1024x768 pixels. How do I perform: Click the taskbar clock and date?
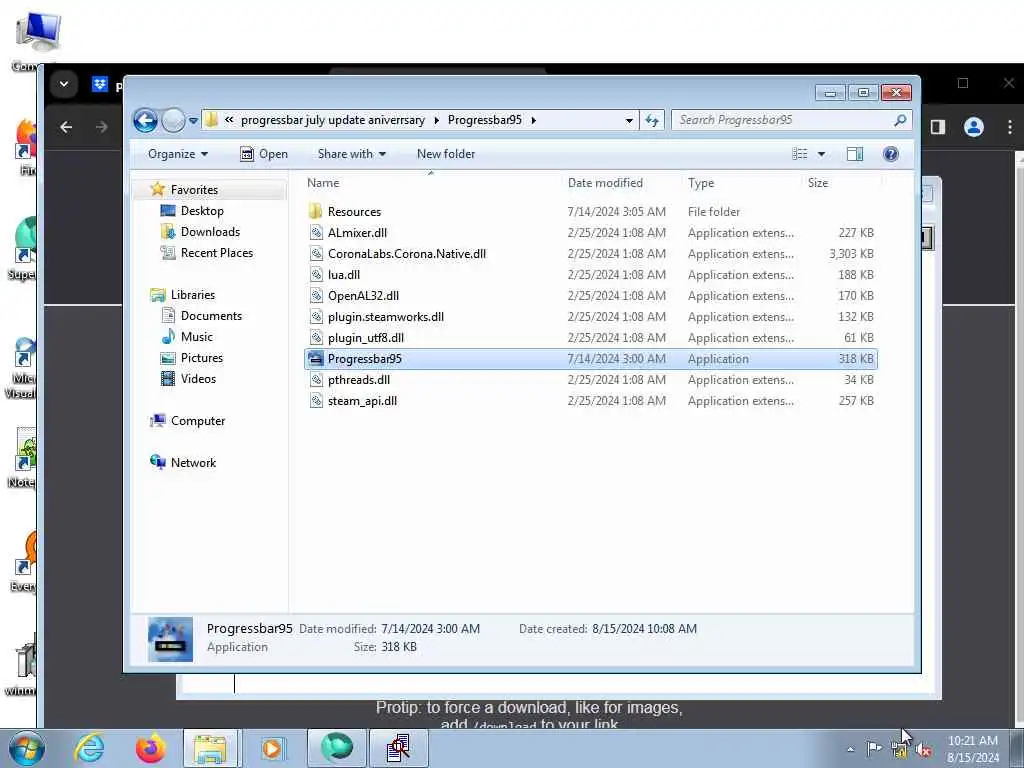[x=973, y=748]
